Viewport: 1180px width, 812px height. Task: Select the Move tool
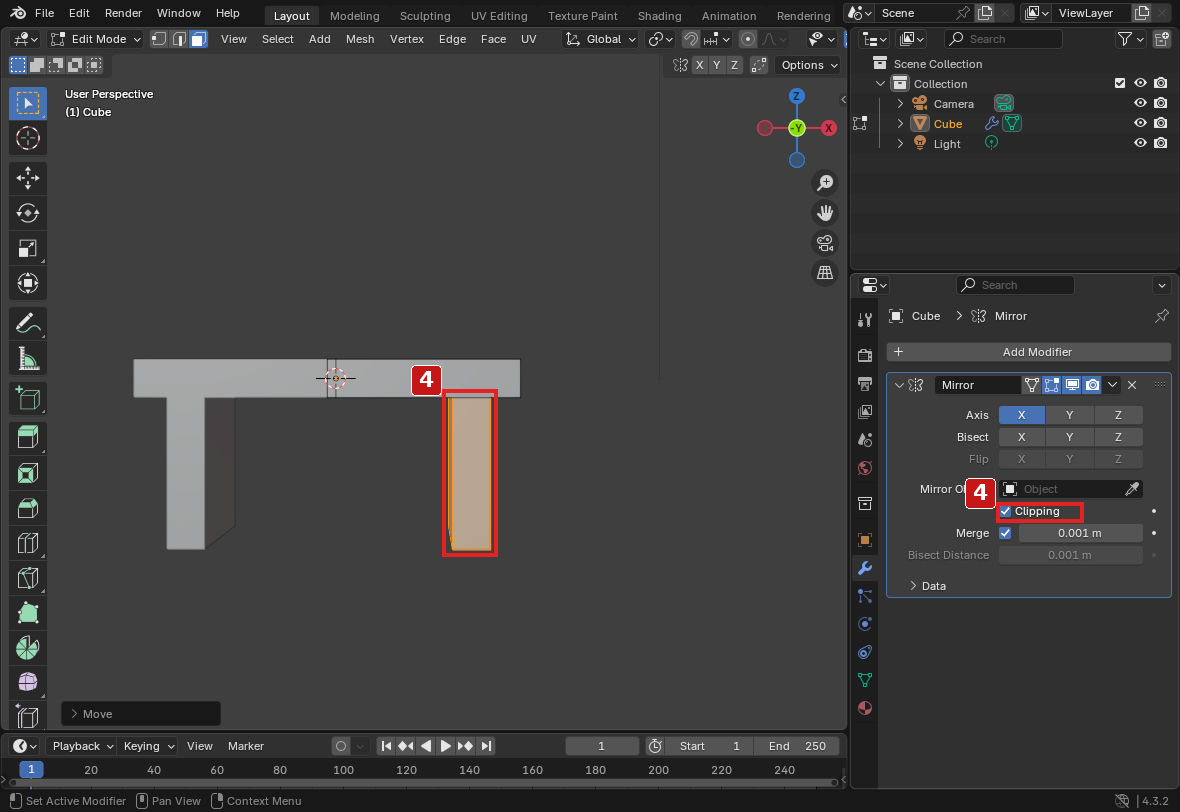click(x=28, y=178)
